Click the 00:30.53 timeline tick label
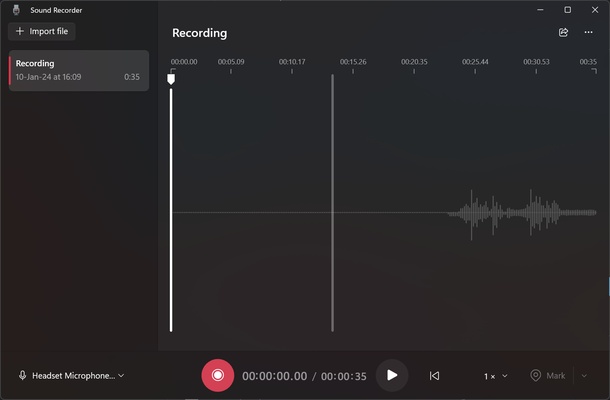The height and width of the screenshot is (400, 610). (x=536, y=61)
